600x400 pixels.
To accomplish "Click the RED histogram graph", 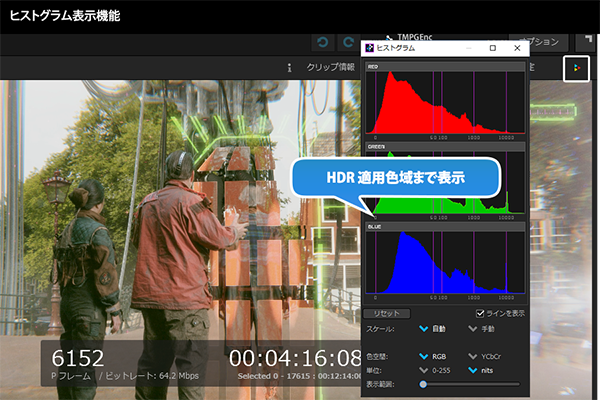I will (x=445, y=103).
